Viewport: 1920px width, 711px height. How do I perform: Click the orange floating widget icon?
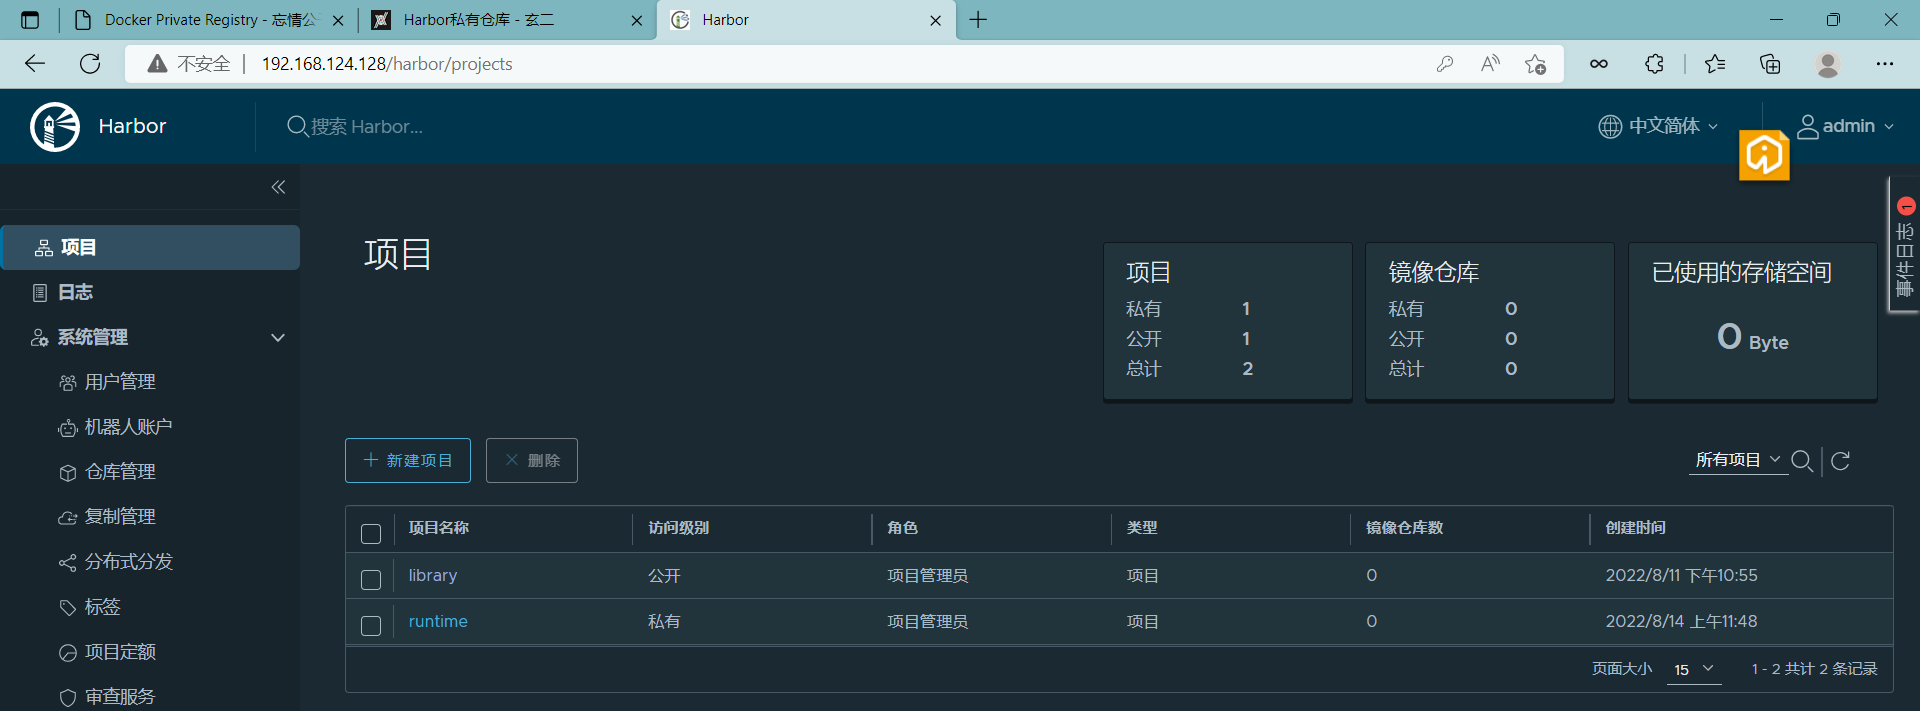coord(1764,156)
